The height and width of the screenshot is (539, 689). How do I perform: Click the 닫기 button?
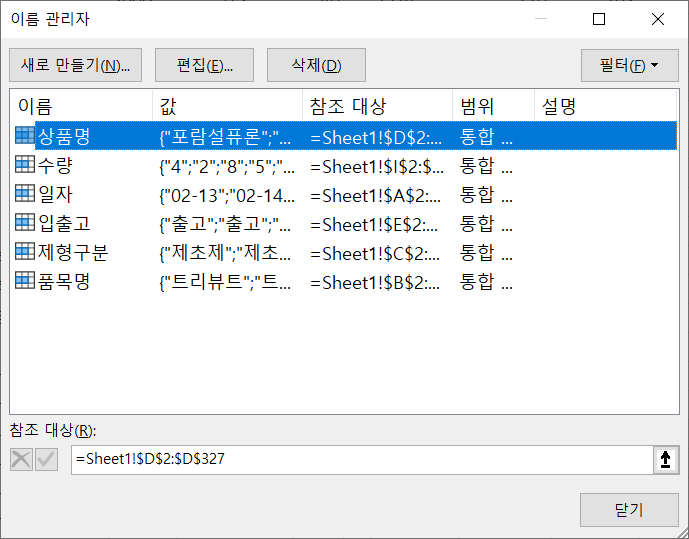[629, 510]
